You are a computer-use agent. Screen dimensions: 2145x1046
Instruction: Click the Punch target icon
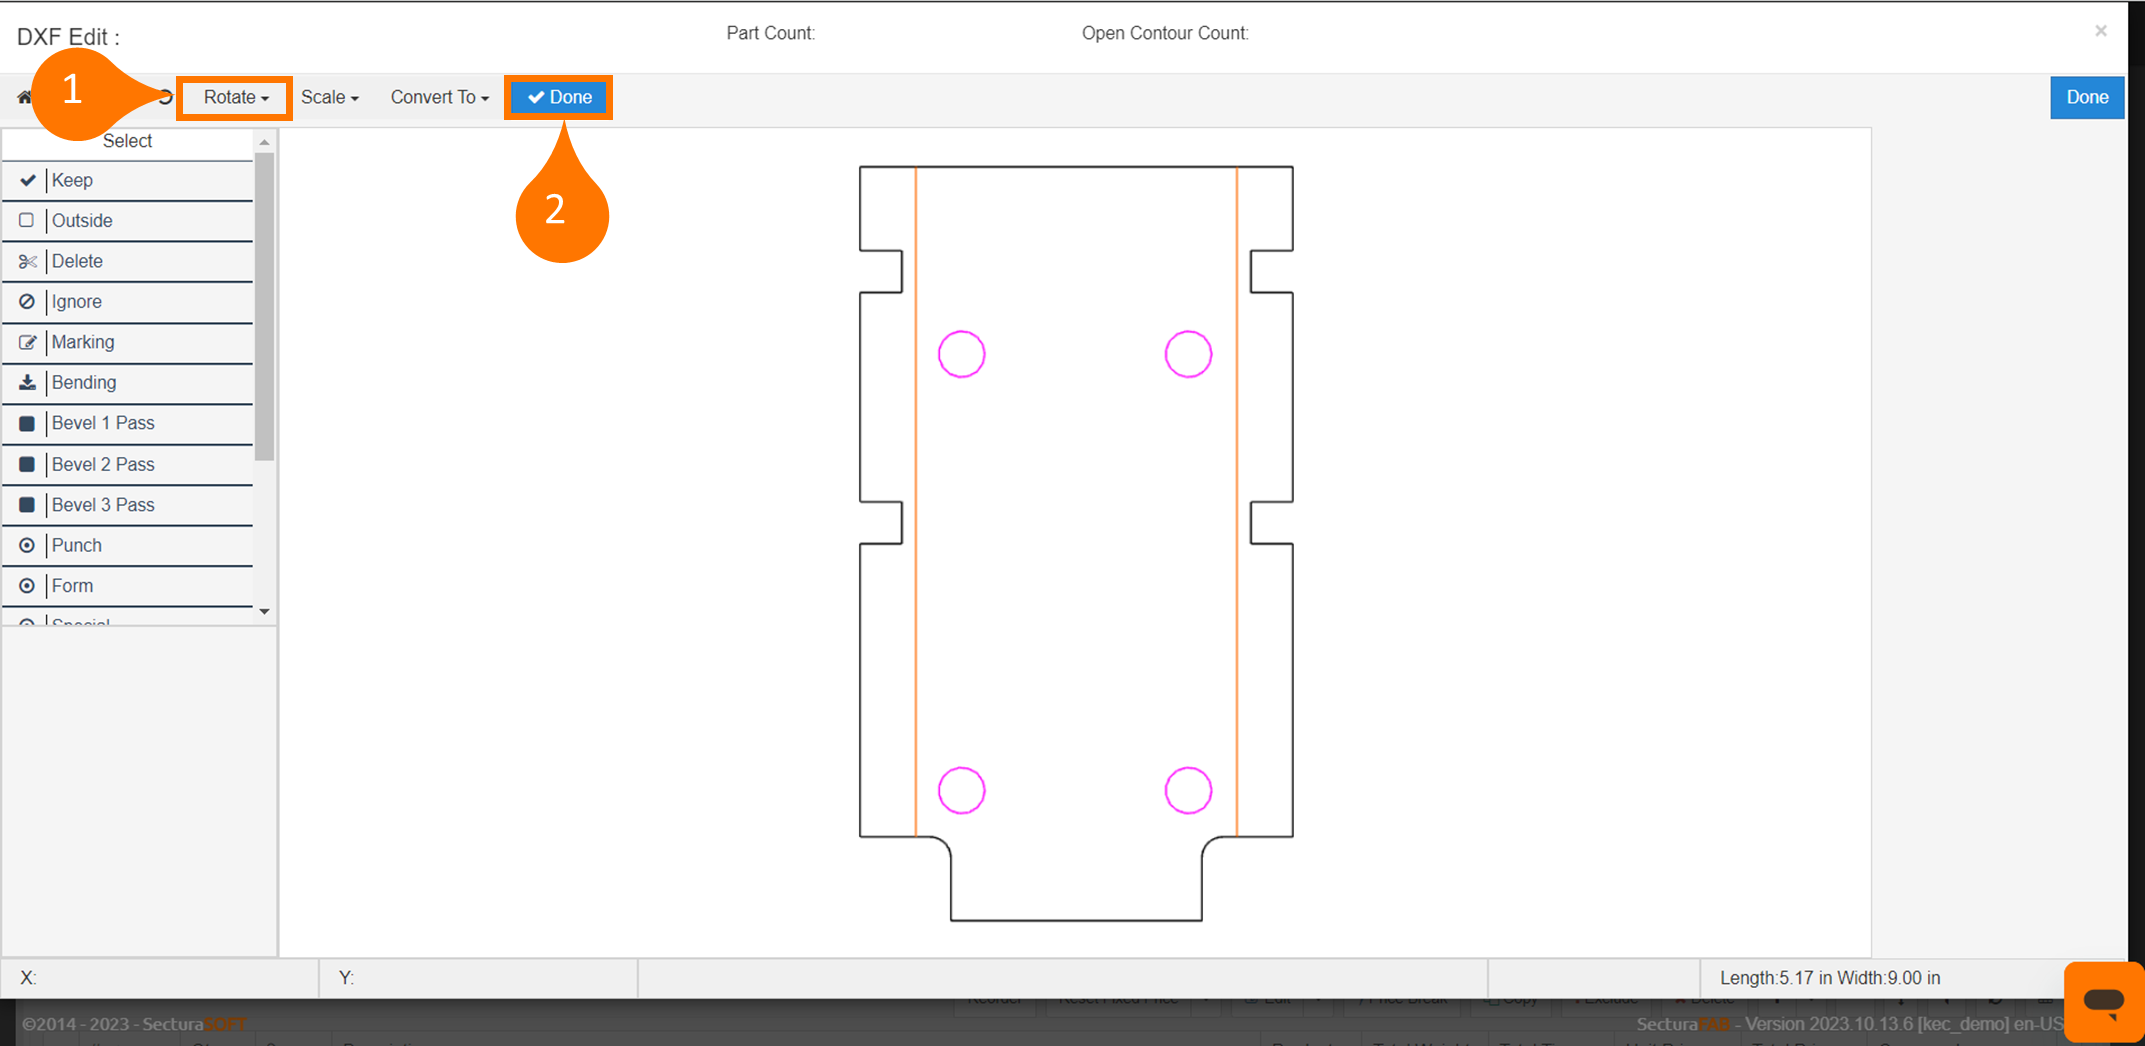click(x=27, y=545)
